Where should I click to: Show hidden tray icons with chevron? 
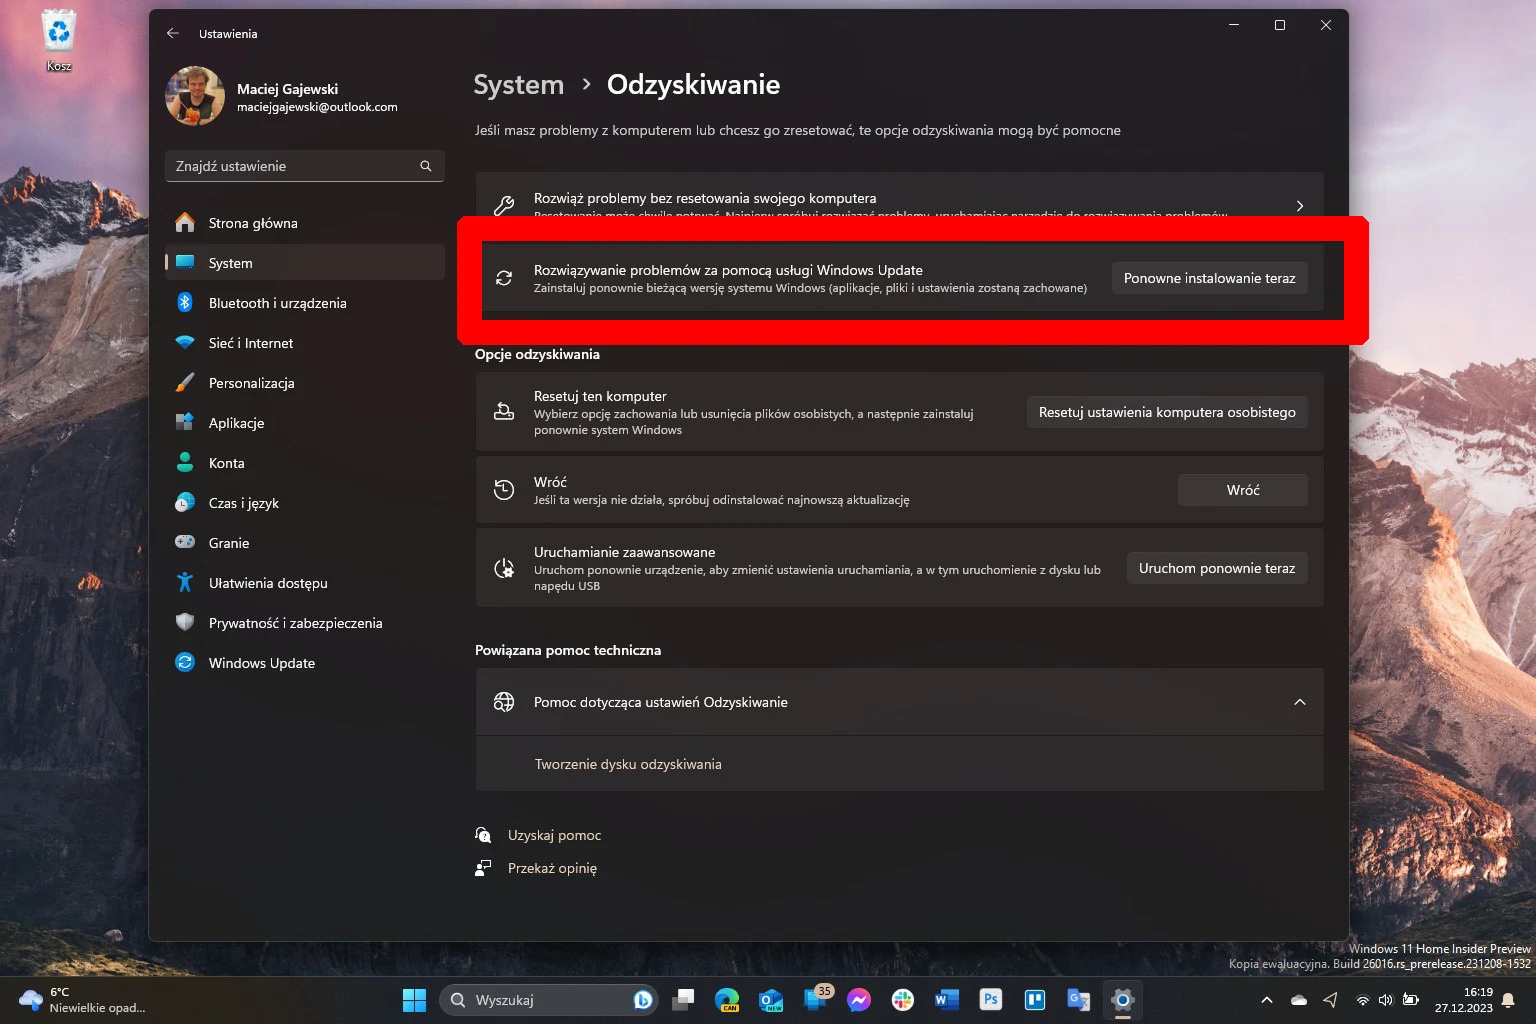1267,1000
